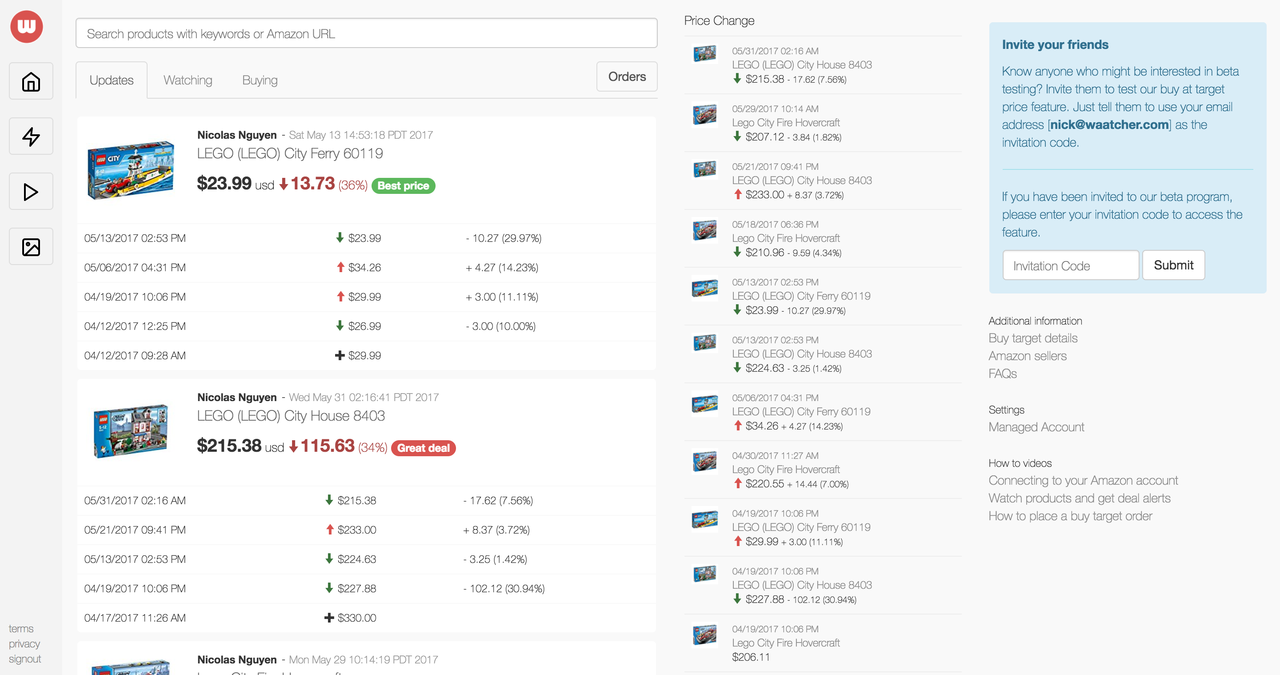Click the red Waatcher logo icon
This screenshot has height=675, width=1280.
coord(26,27)
